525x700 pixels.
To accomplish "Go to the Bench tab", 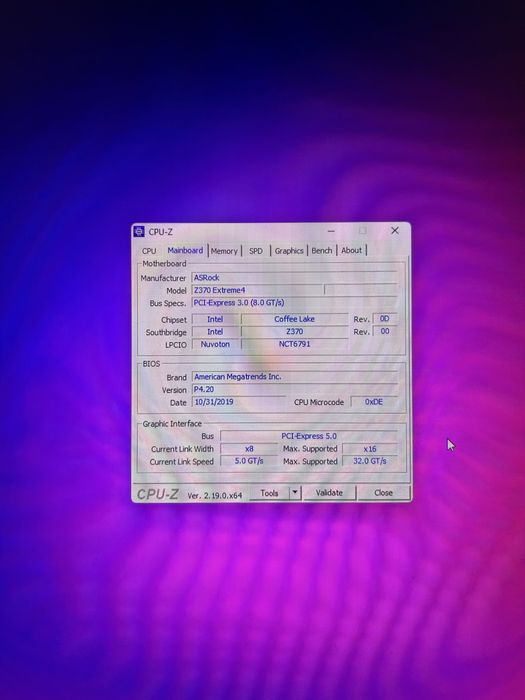I will 322,250.
